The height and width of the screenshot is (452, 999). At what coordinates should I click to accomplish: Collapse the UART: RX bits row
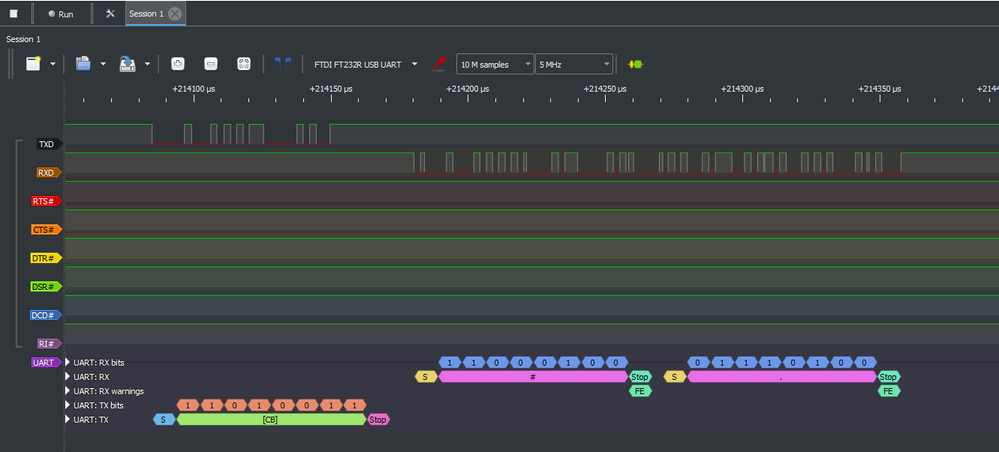68,363
